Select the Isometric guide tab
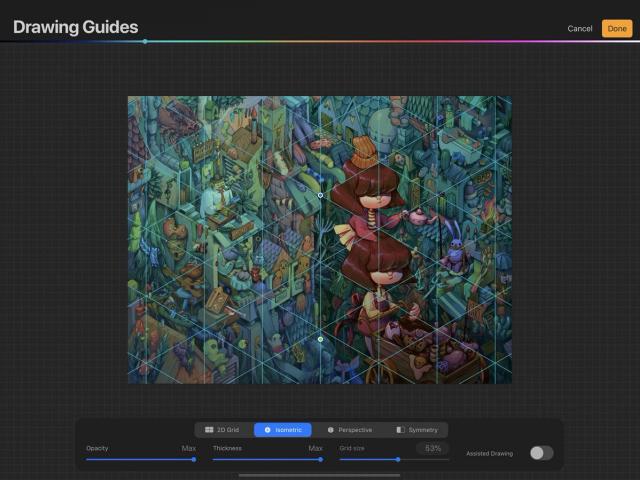 click(283, 430)
